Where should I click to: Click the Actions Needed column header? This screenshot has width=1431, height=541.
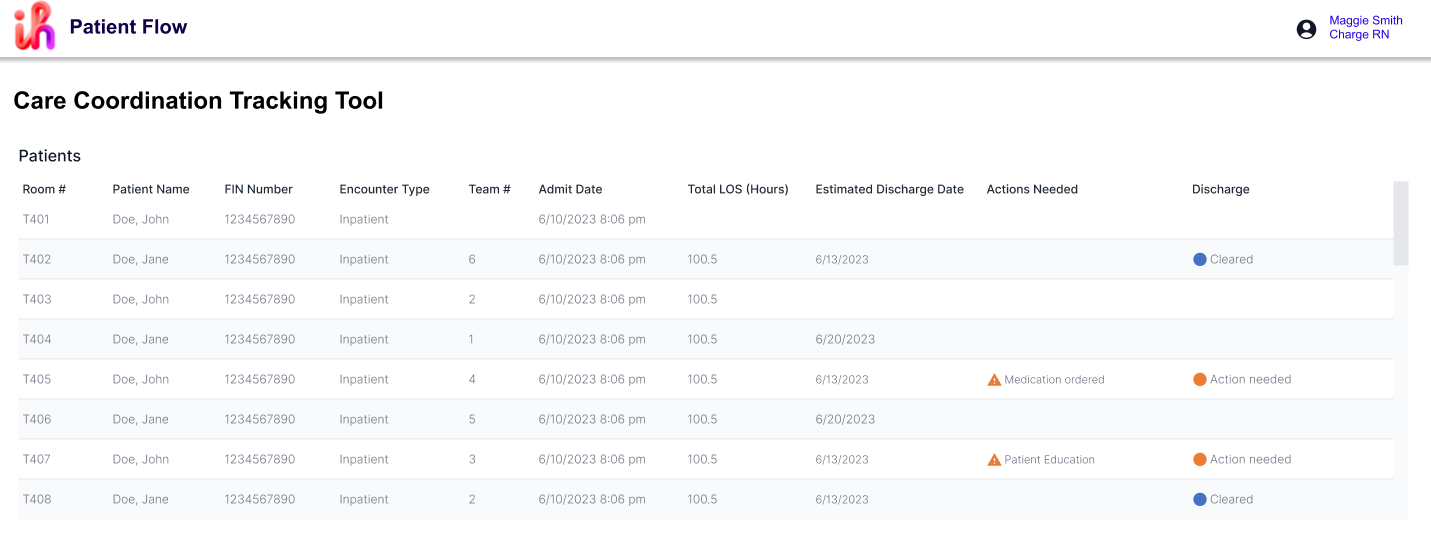(1032, 189)
